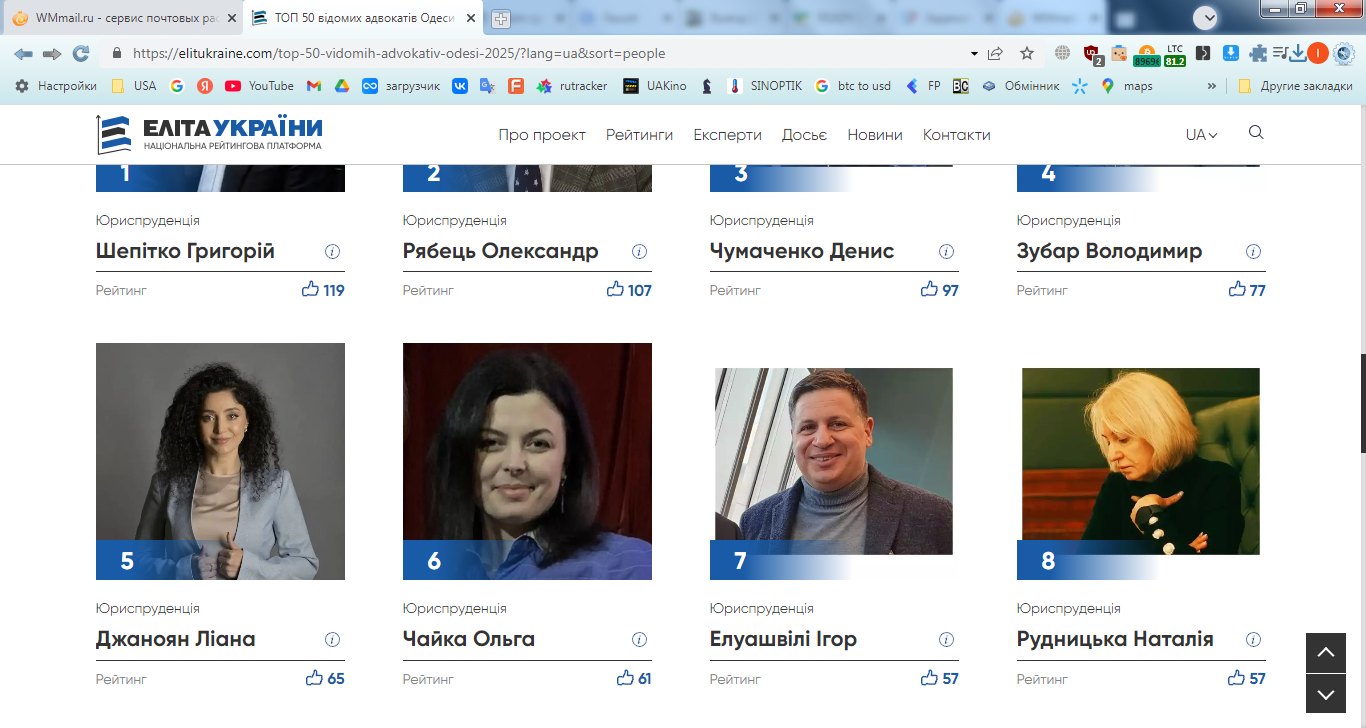The width and height of the screenshot is (1366, 728).
Task: Jump down with the down arrow button
Action: point(1326,694)
